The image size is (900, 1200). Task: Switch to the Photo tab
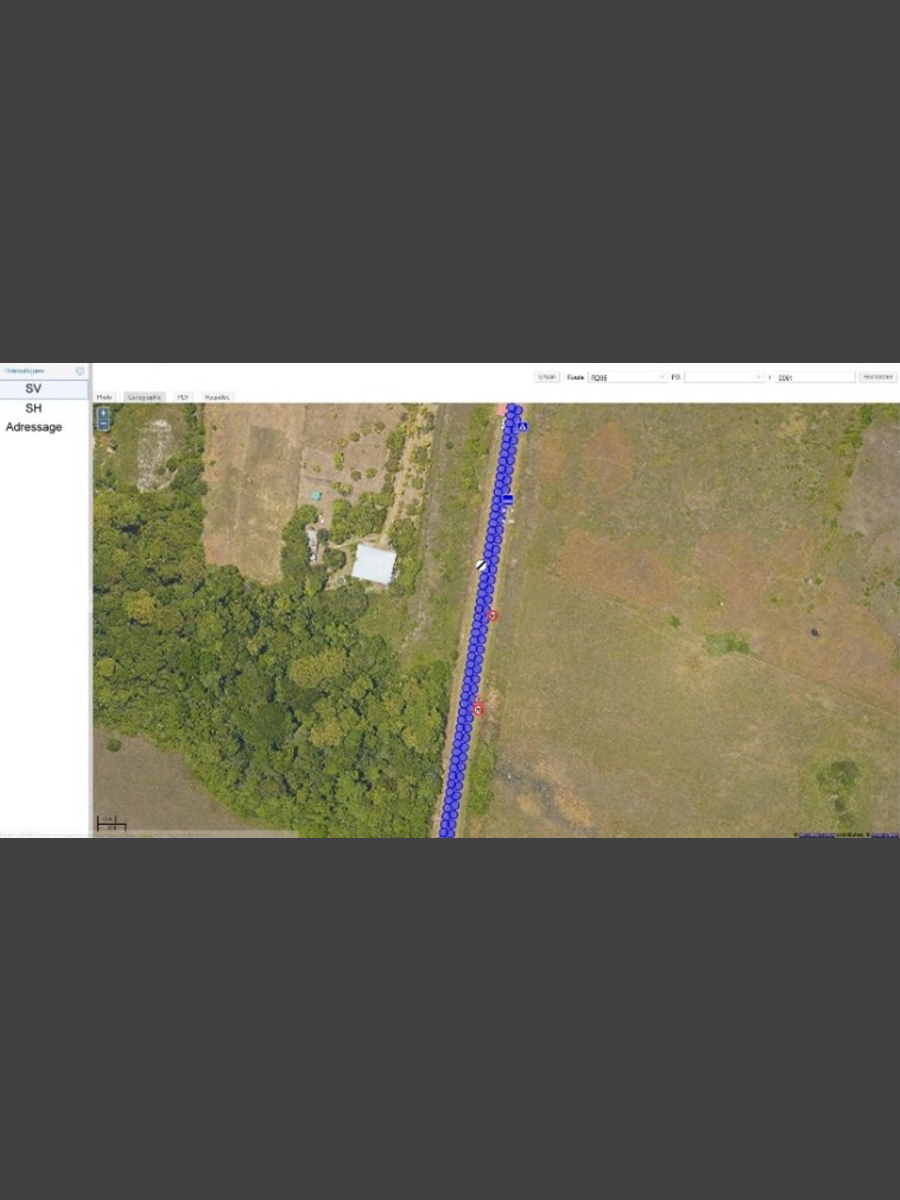[x=105, y=397]
